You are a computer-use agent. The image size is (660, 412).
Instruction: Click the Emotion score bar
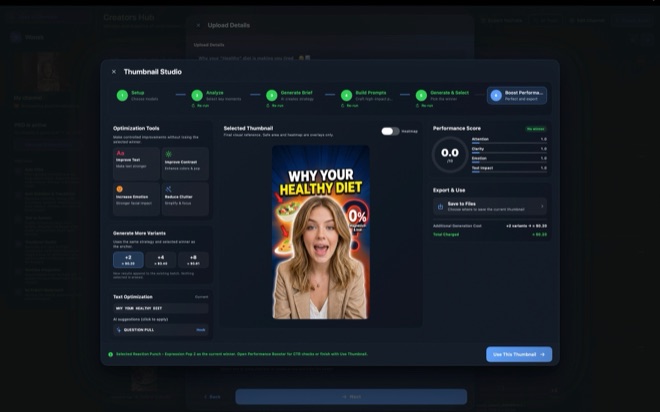509,162
